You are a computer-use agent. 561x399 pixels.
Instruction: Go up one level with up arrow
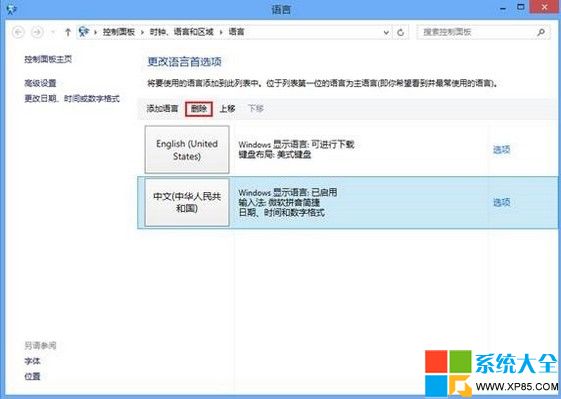(68, 32)
